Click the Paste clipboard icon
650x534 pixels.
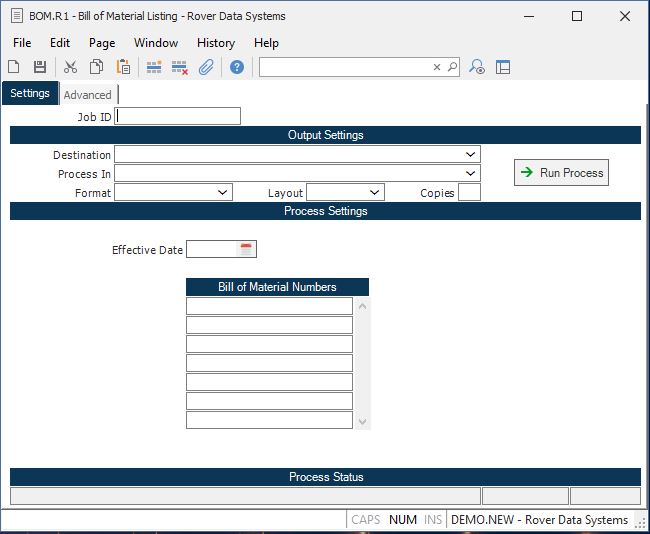[123, 67]
